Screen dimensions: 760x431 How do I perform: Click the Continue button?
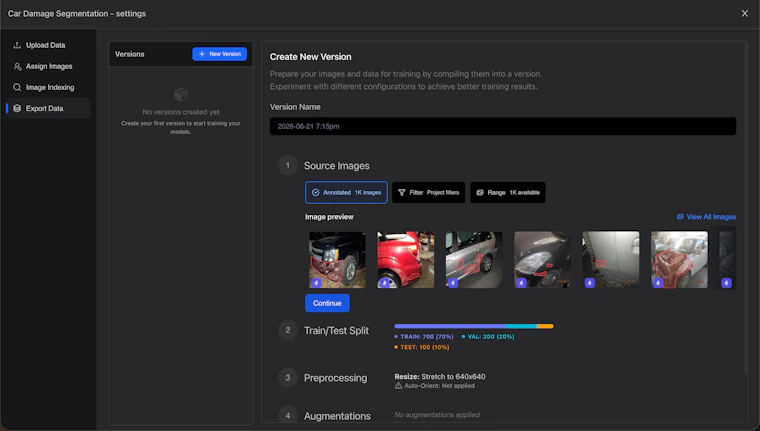pos(327,303)
